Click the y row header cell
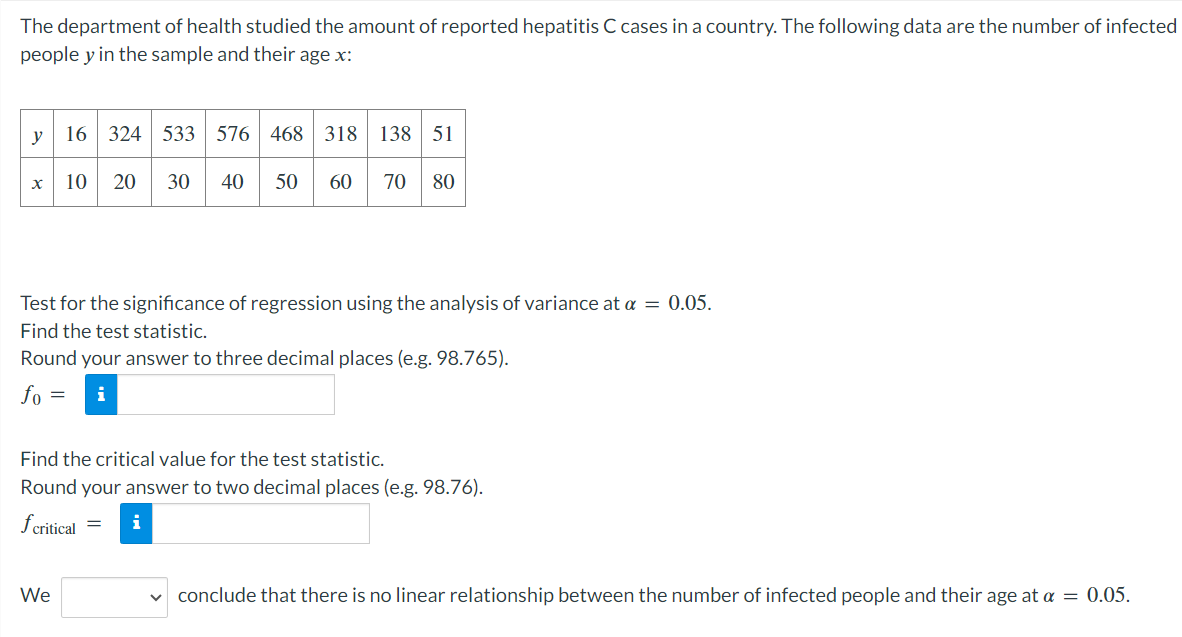The image size is (1182, 637). click(37, 133)
